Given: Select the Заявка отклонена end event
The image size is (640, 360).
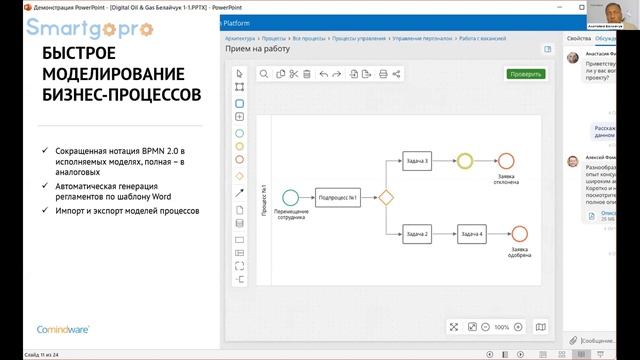Looking at the screenshot, I should coord(506,161).
